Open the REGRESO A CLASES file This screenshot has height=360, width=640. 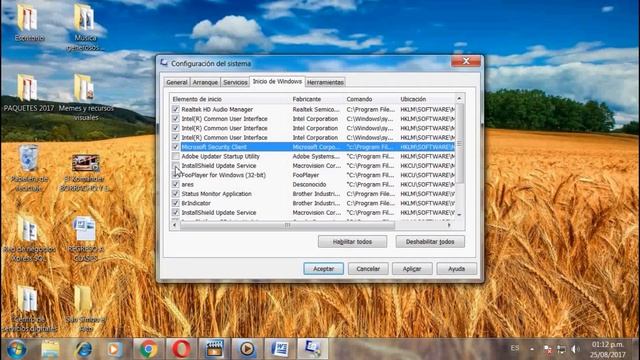[x=85, y=239]
